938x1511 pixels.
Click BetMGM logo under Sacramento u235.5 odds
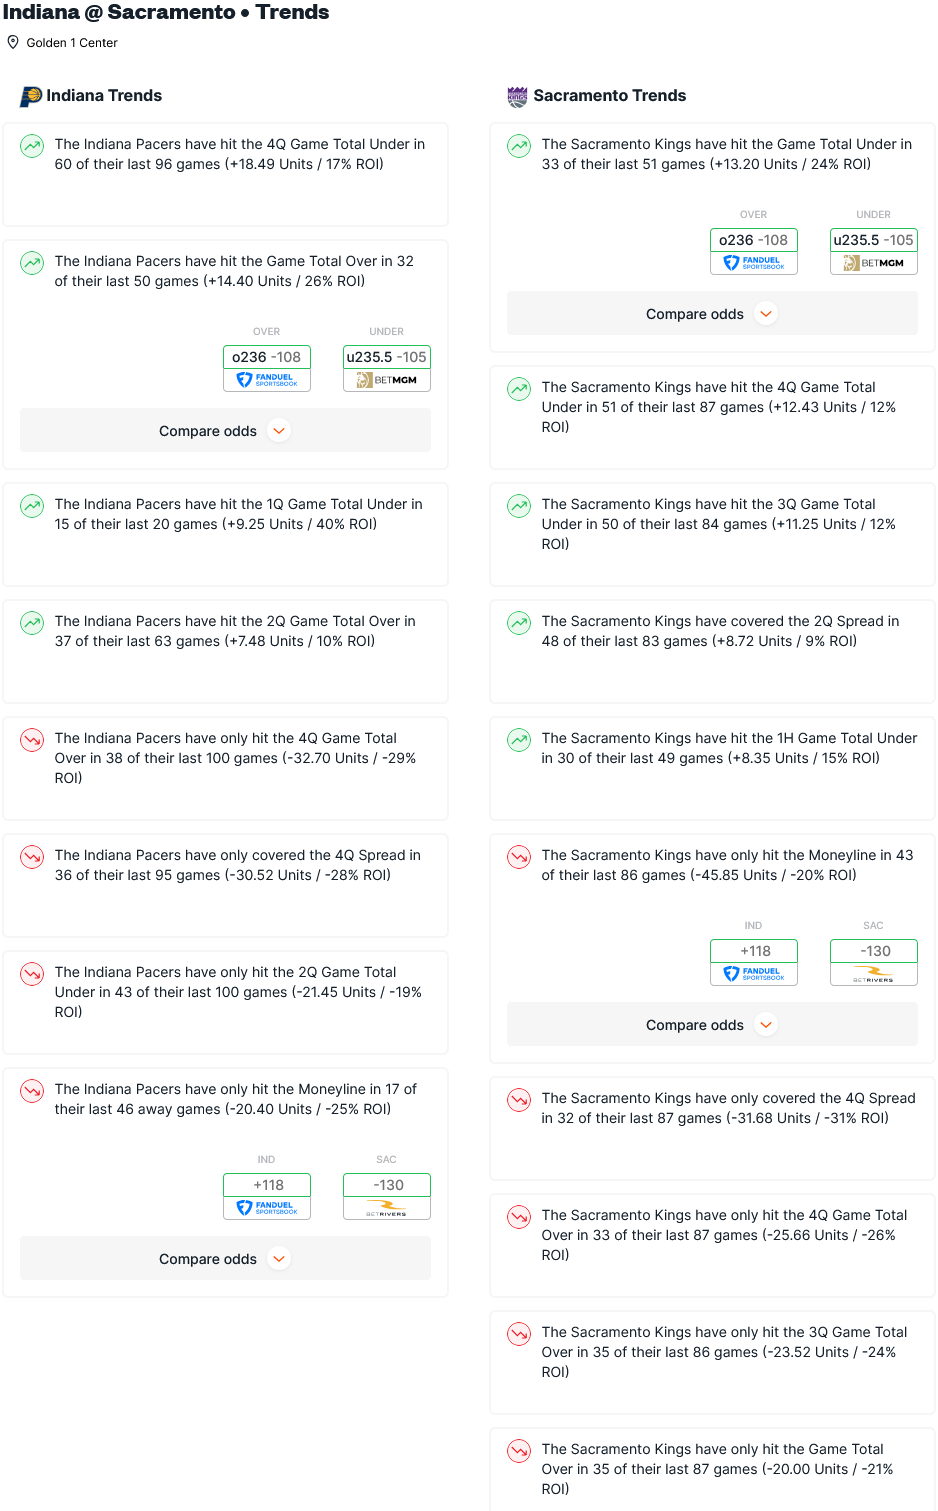pyautogui.click(x=874, y=263)
